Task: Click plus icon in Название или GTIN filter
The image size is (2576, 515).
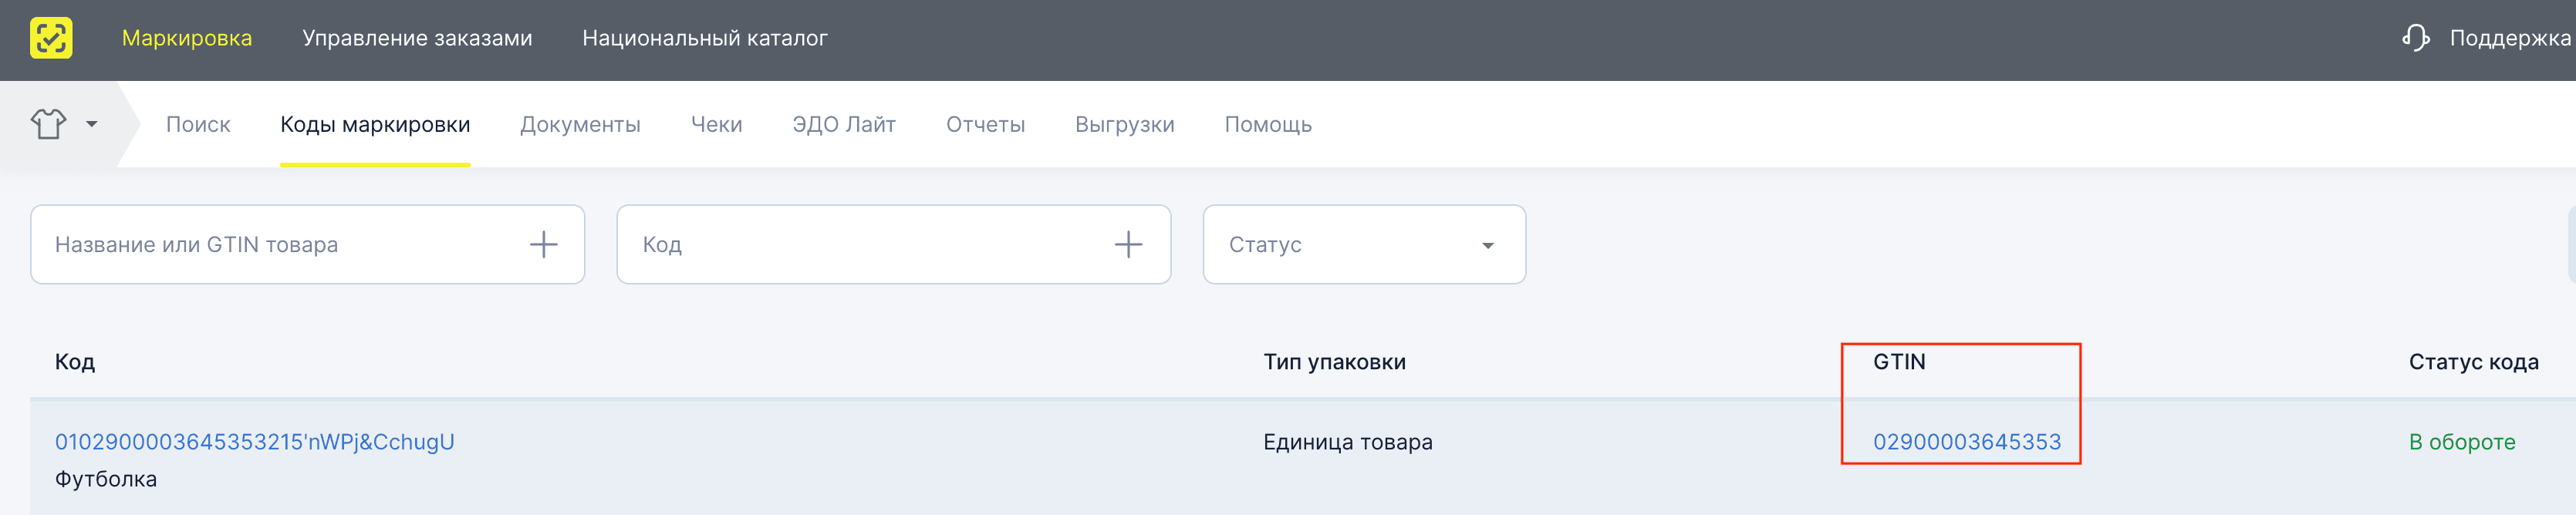Action: 543,243
